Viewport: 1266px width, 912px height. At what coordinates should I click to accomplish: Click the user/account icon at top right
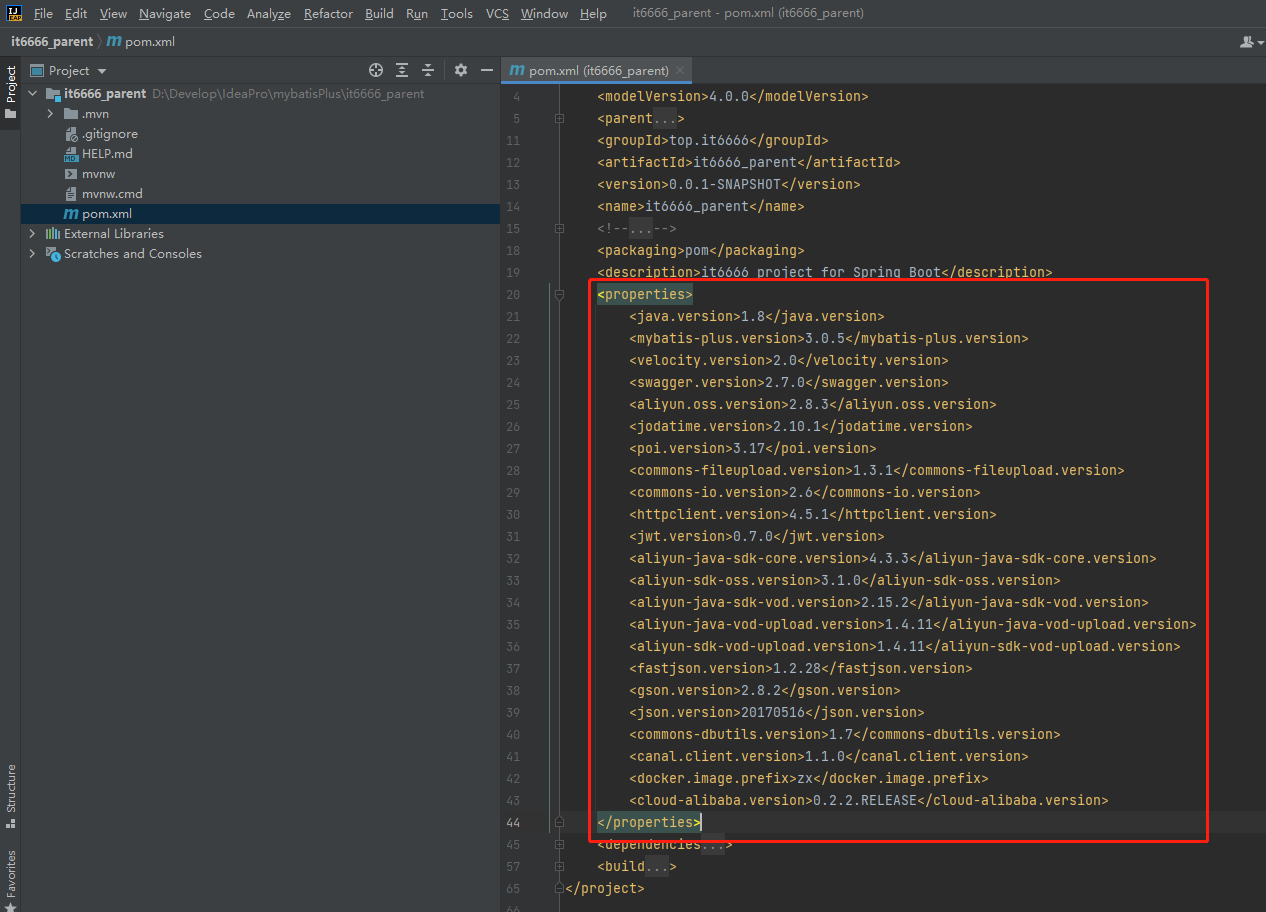tap(1249, 42)
